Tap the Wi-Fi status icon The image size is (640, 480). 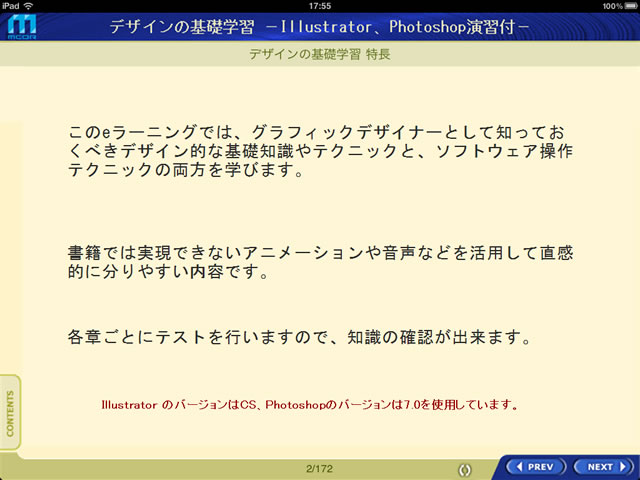pyautogui.click(x=29, y=6)
